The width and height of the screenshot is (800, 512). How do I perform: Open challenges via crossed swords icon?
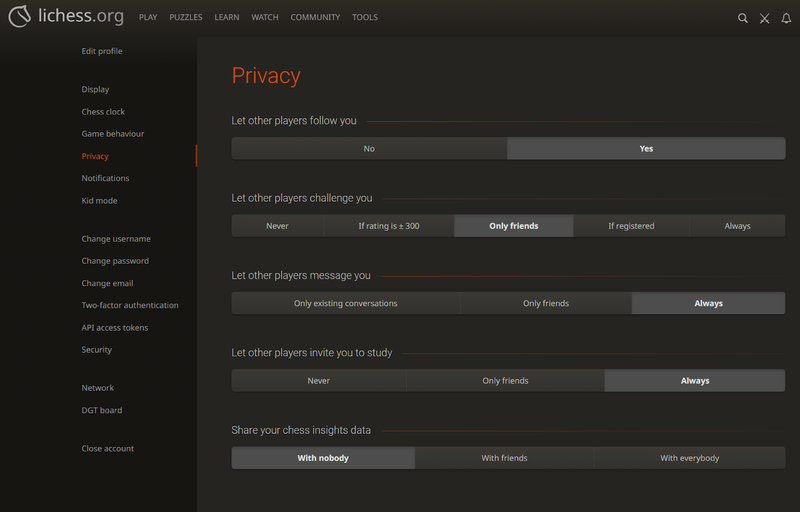tap(764, 18)
